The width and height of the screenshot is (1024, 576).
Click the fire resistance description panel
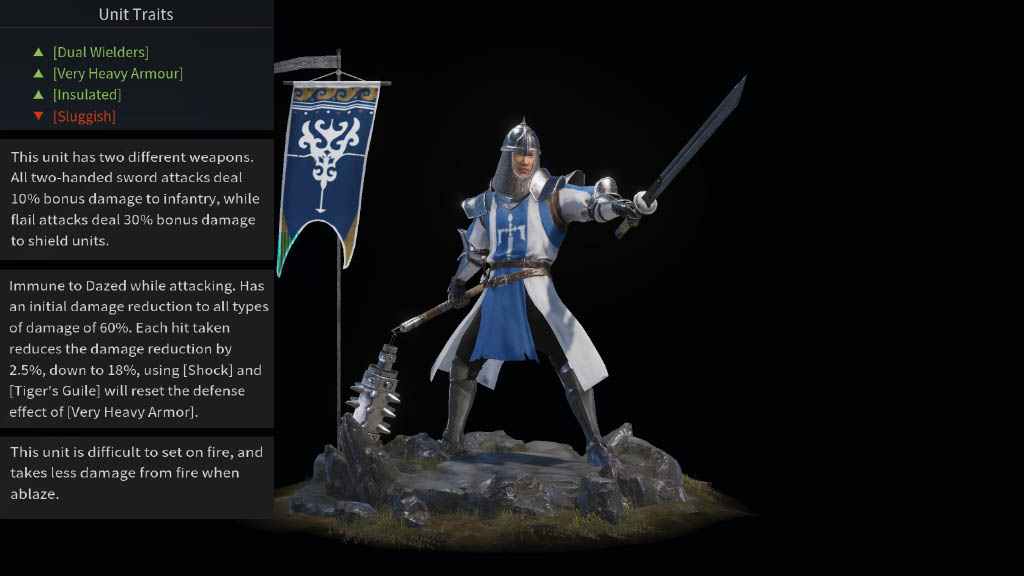(x=136, y=473)
